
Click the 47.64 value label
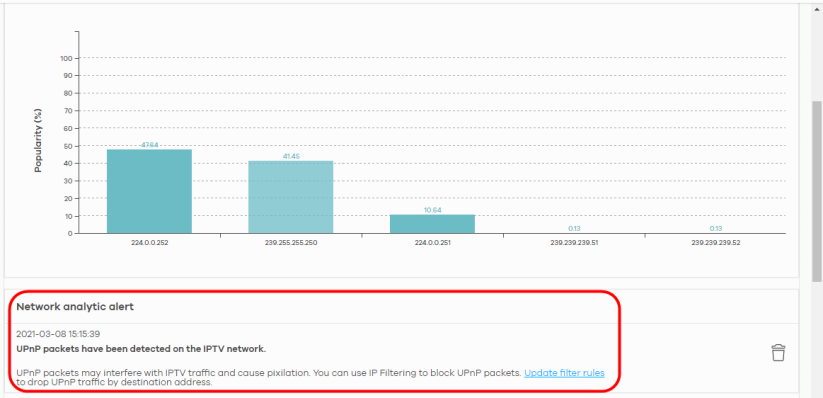(149, 145)
